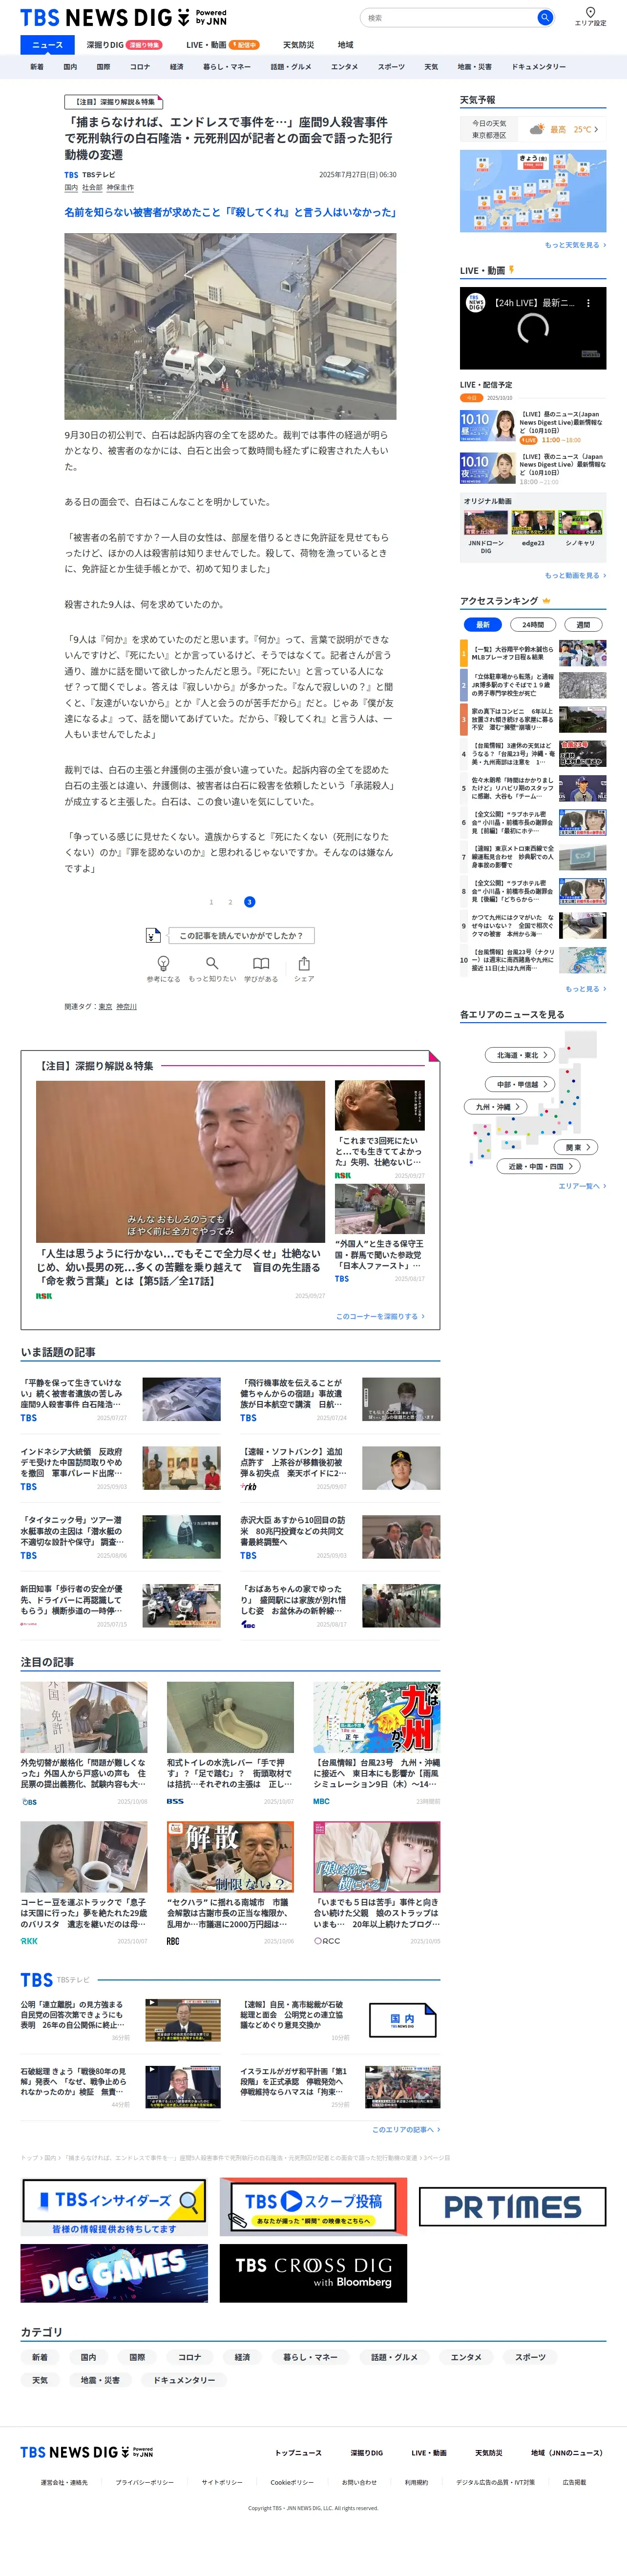The image size is (627, 2576).
Task: Open the live video player options menu
Action: point(588,303)
